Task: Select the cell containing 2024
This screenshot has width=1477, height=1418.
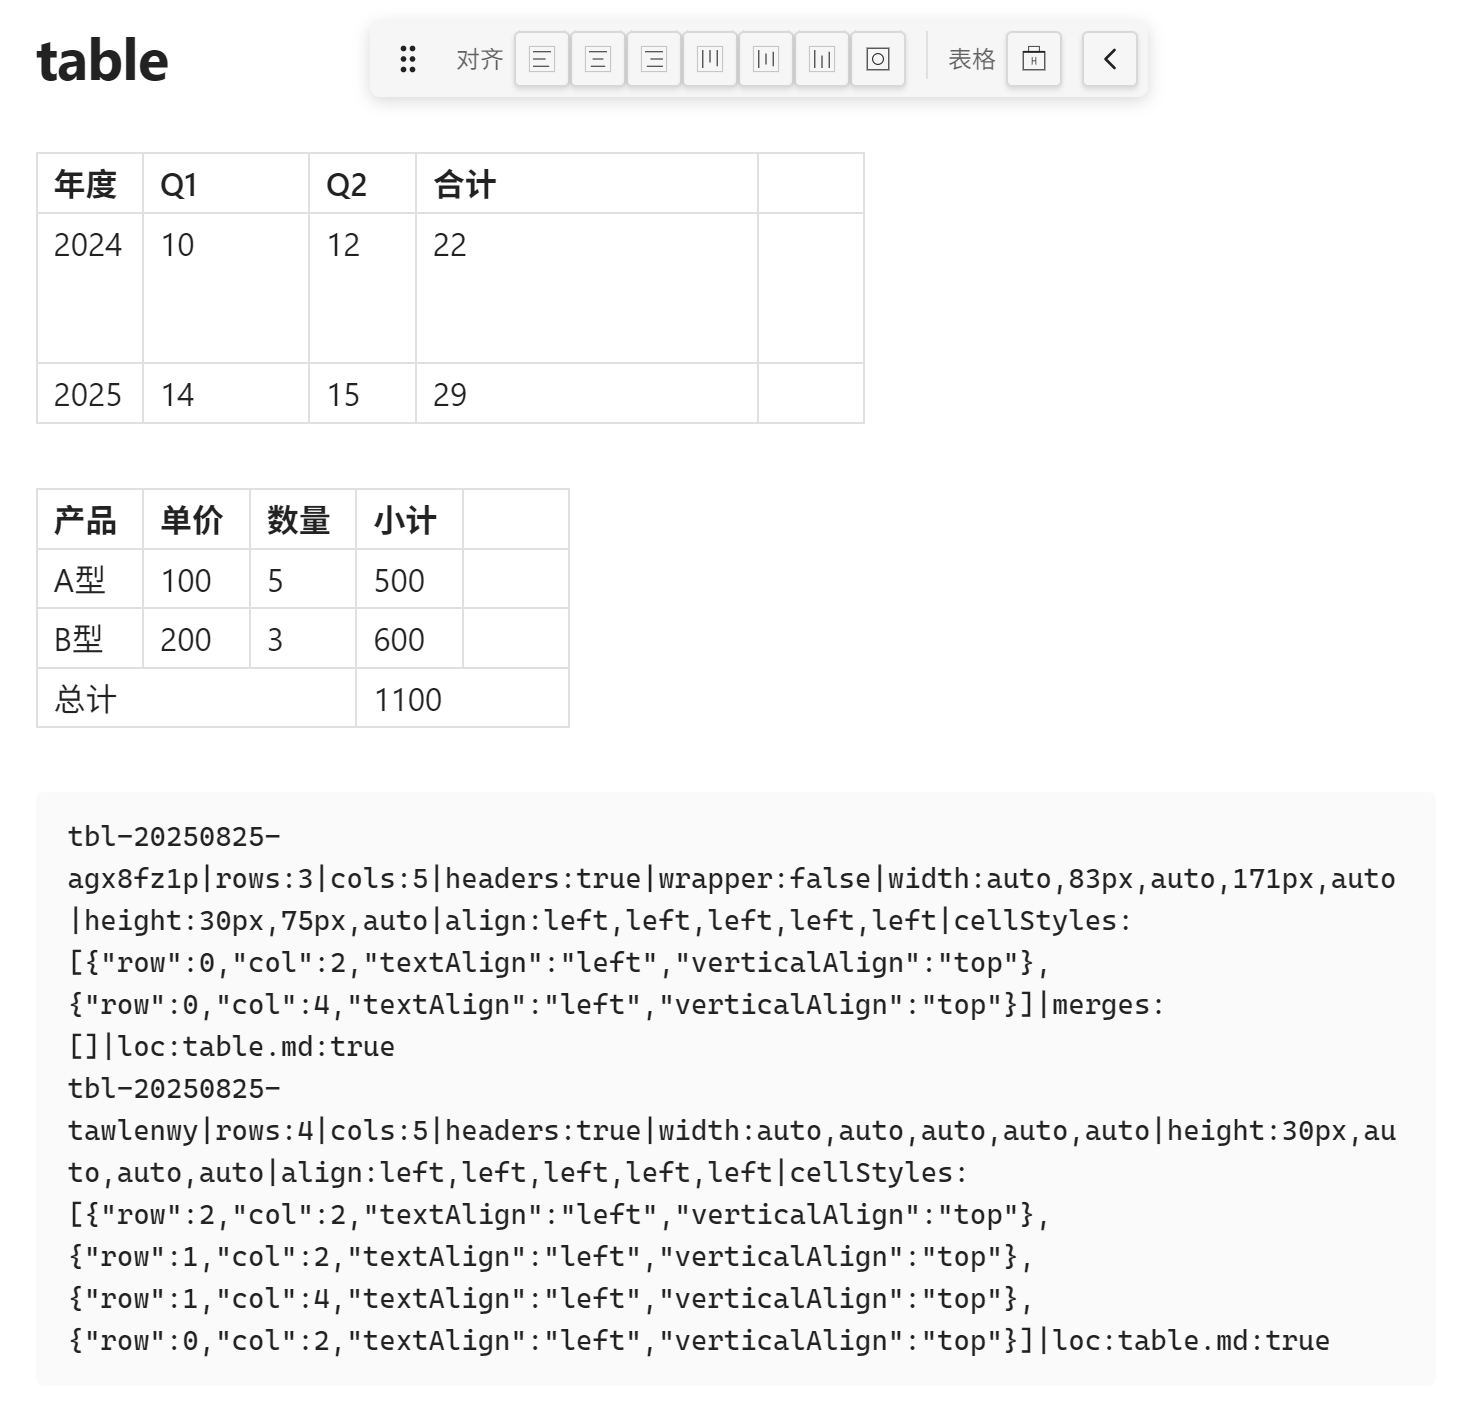Action: 90,288
